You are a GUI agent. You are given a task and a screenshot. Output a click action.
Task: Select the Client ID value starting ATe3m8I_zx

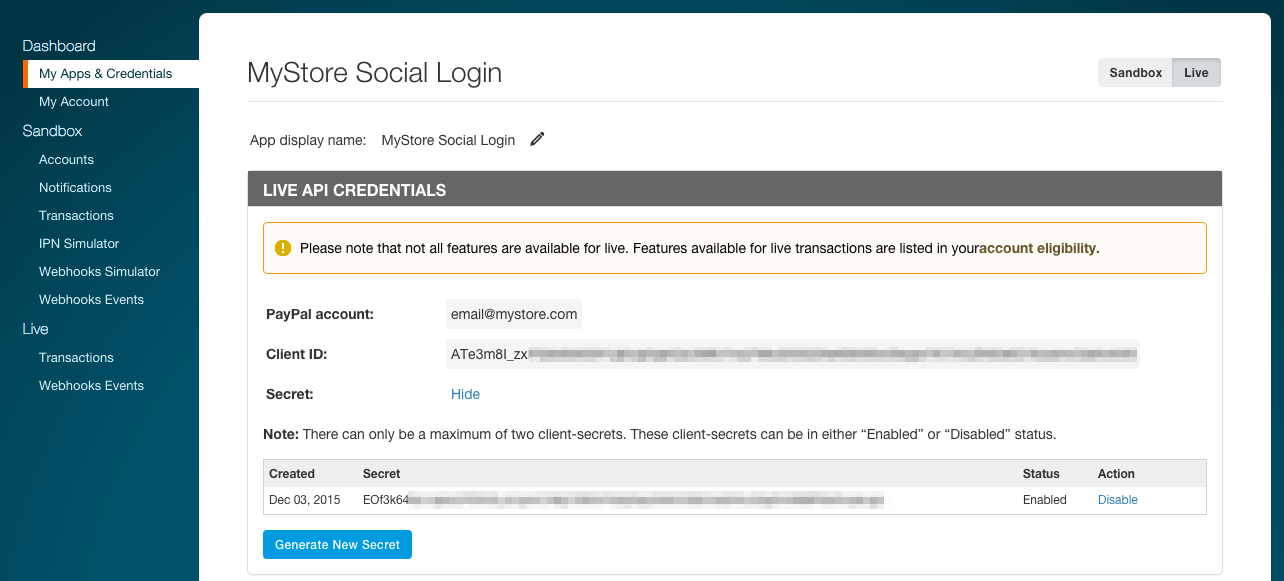tap(792, 354)
